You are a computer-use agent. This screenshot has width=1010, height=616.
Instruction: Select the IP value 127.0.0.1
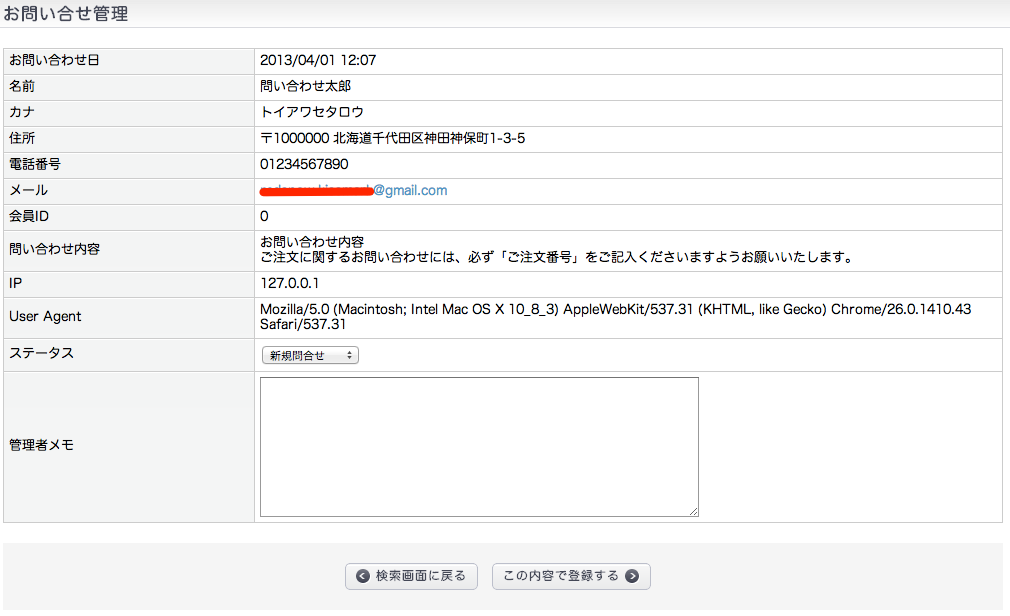pos(289,284)
